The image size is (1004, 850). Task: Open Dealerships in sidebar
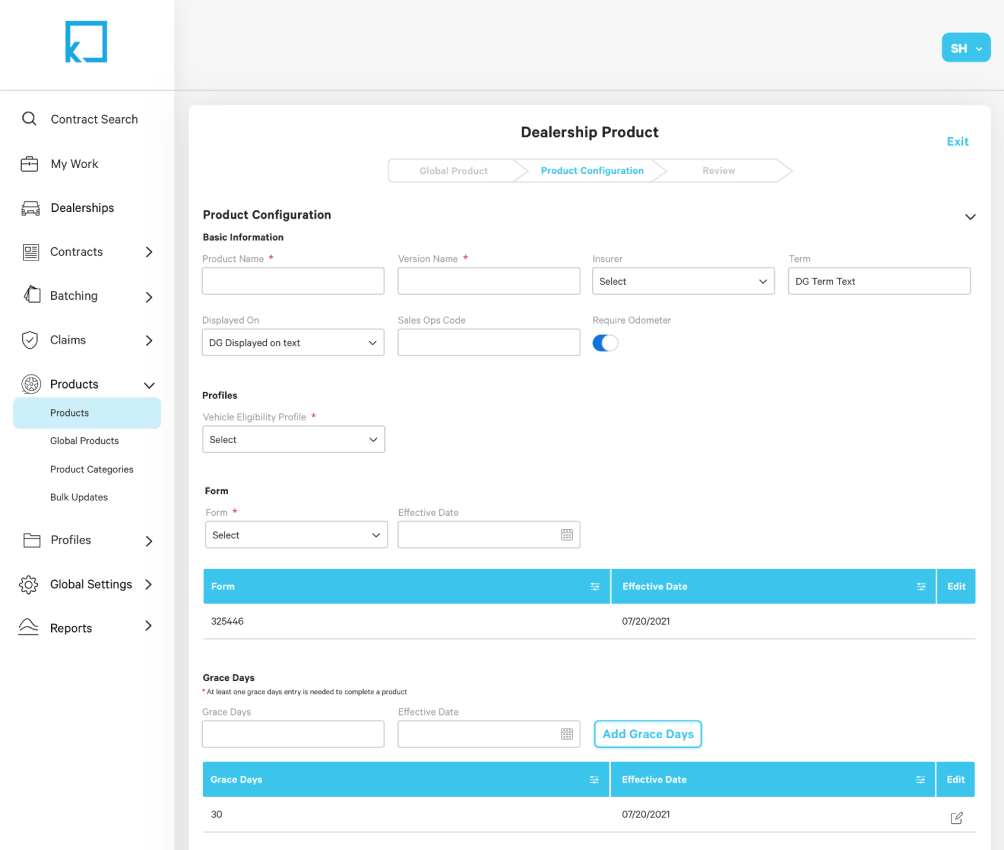point(82,208)
